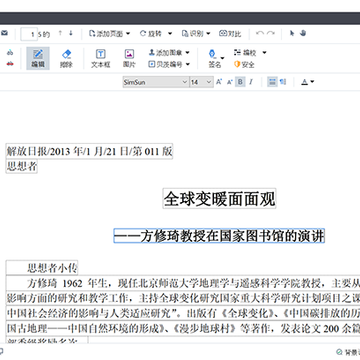The image size is (360, 360).
Task: Toggle the line spacing button
Action: point(272,82)
